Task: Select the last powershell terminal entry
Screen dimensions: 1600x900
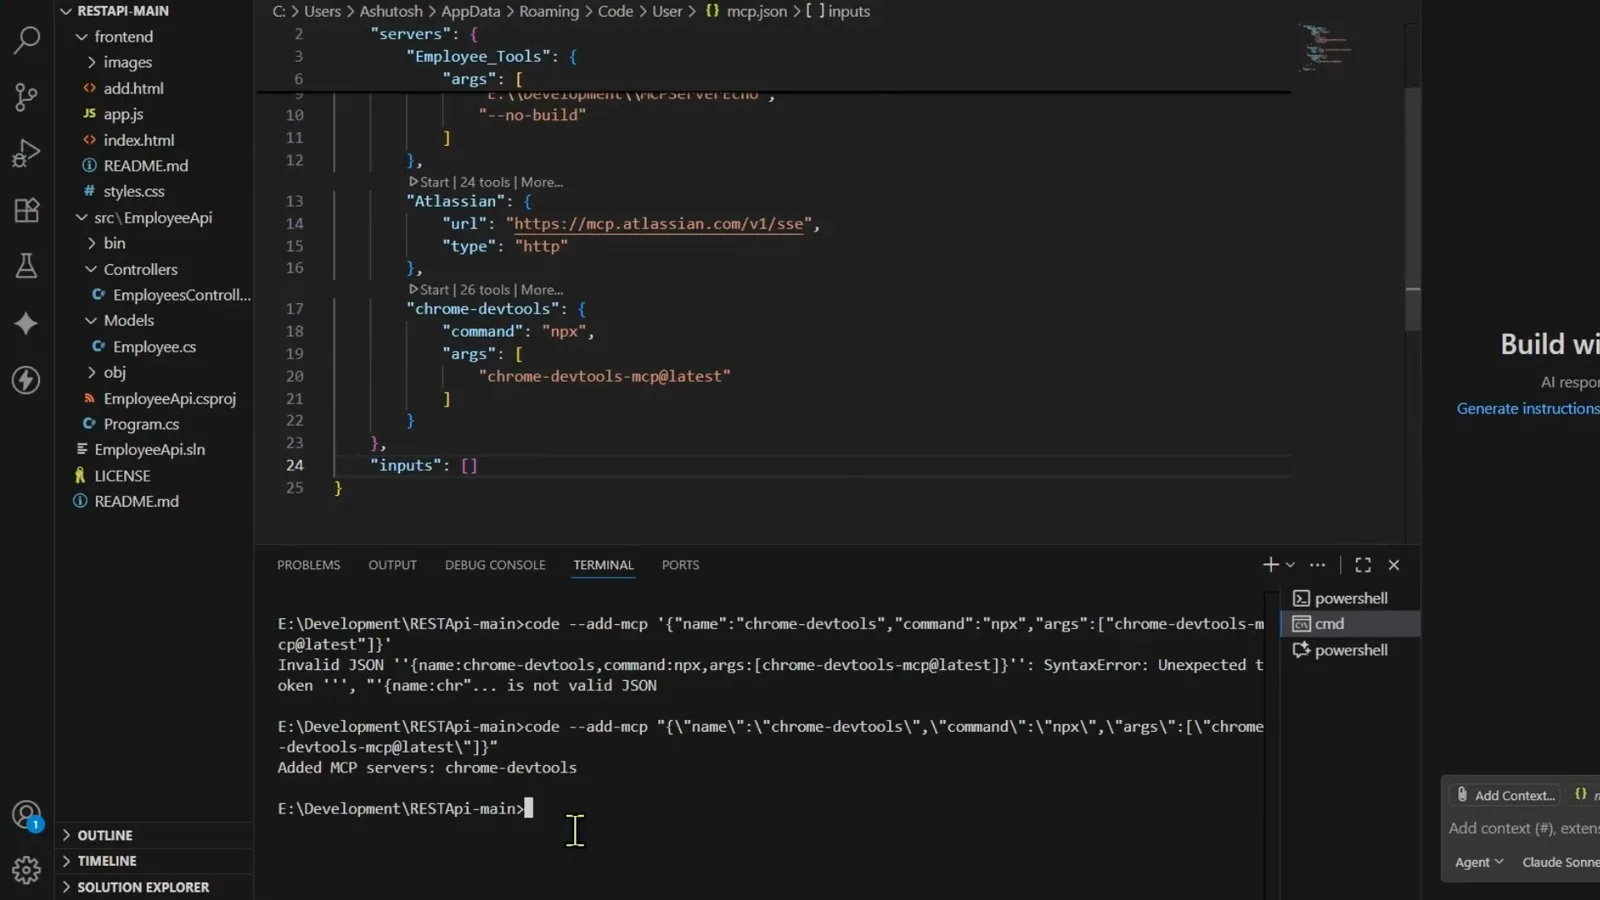Action: [1350, 650]
